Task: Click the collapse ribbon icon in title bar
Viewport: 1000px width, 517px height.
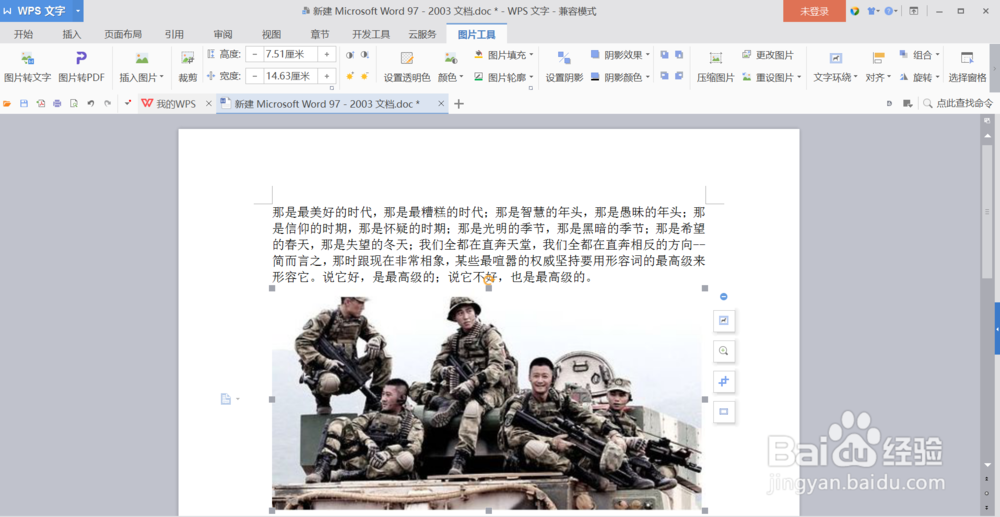Action: (x=914, y=11)
